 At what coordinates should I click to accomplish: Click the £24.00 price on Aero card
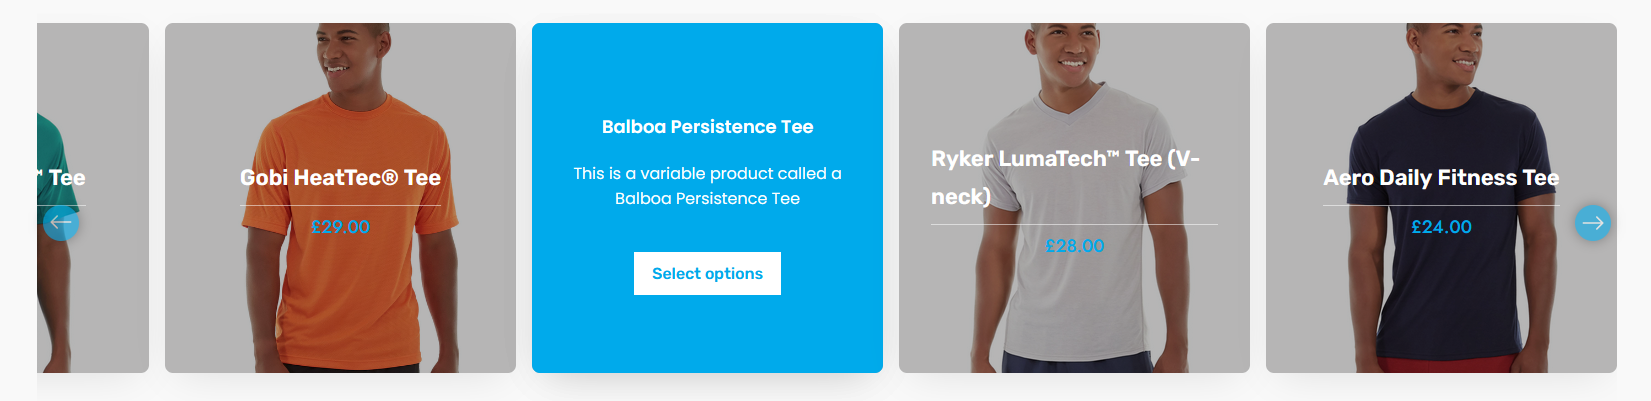click(1441, 227)
